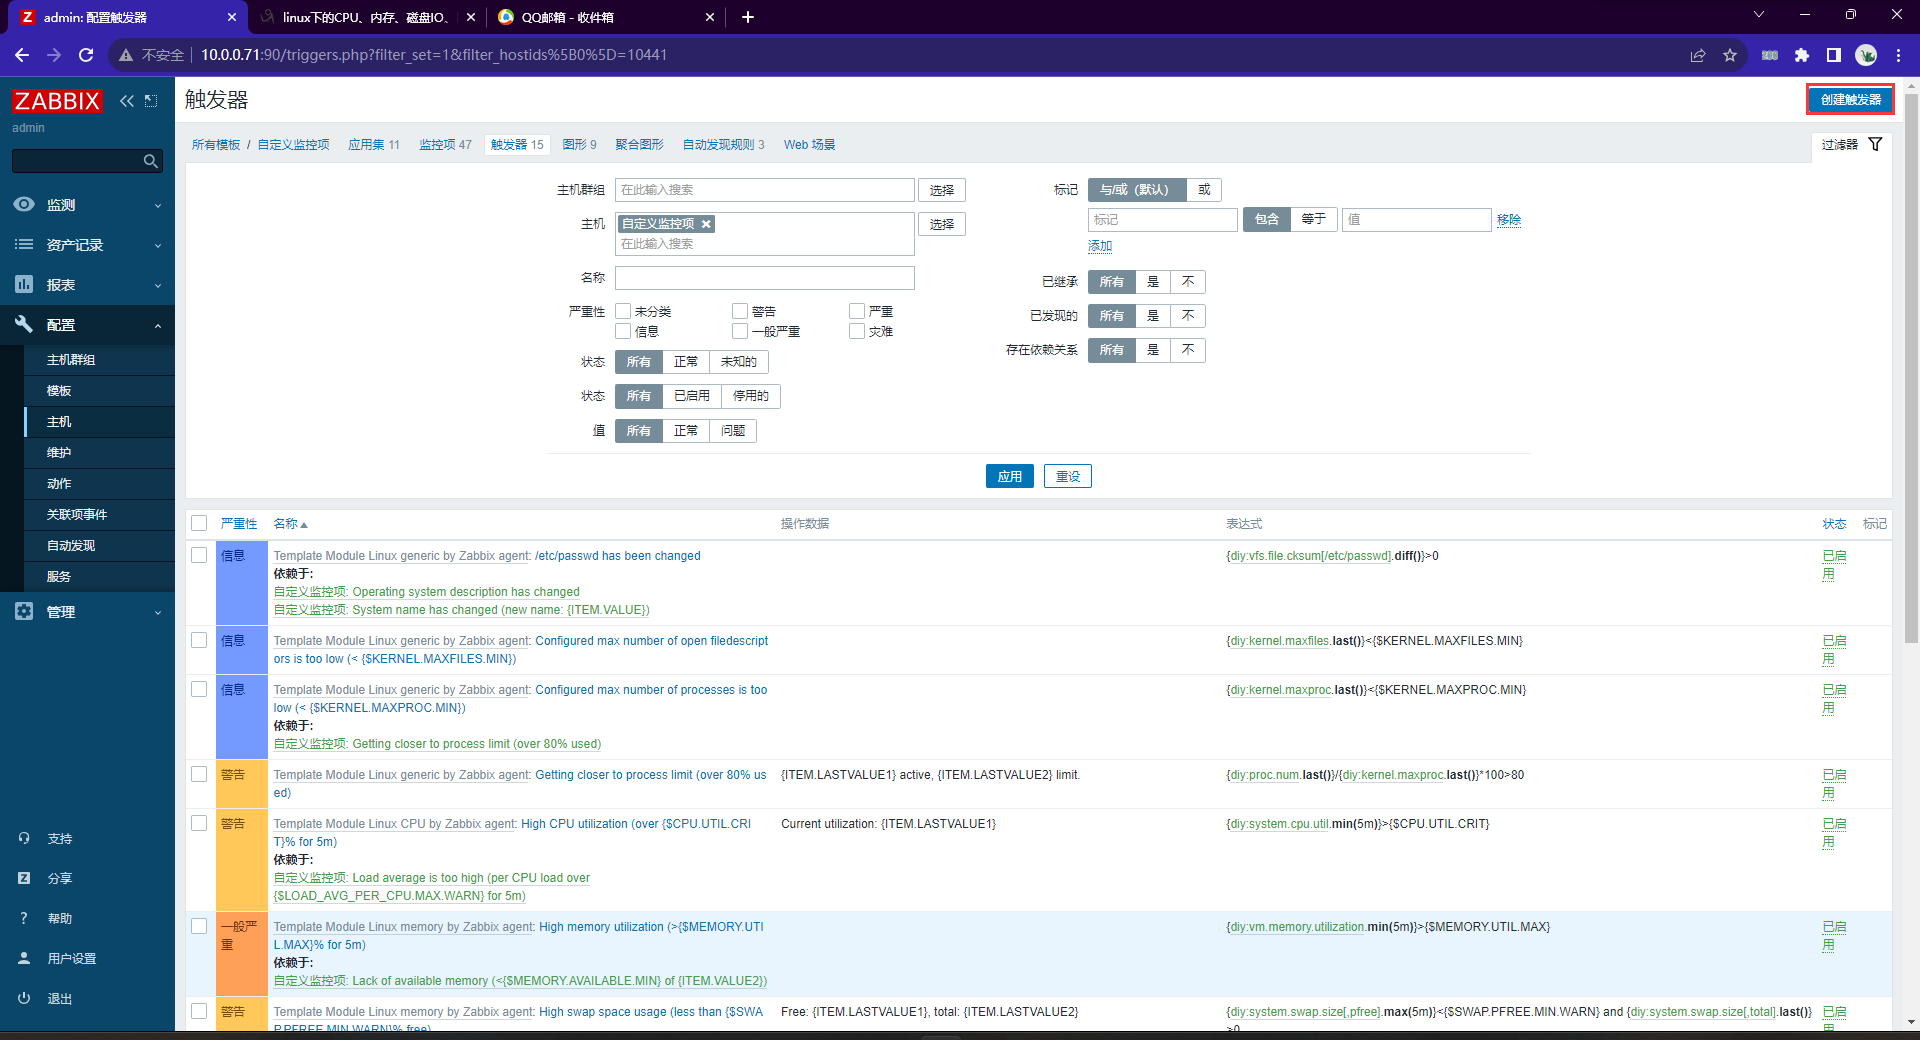The width and height of the screenshot is (1920, 1040).
Task: Click the 添加 tag link
Action: [x=1100, y=246]
